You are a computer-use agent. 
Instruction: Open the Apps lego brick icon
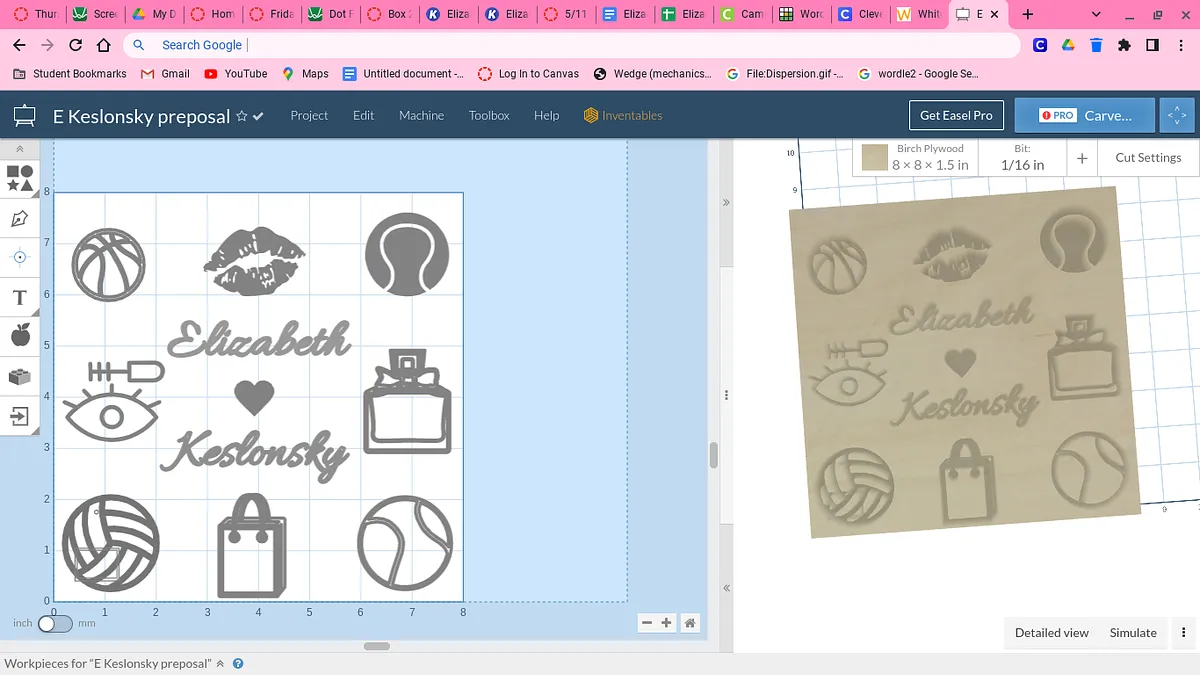(20, 376)
